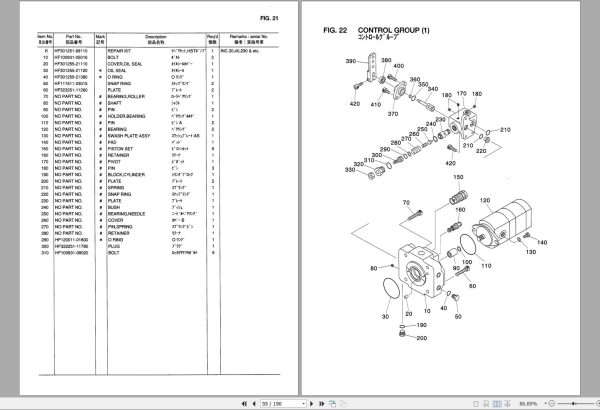Screen dimensions: 600x410
Task: Select the SWASH PLATE ASSY description
Action: tap(129, 136)
